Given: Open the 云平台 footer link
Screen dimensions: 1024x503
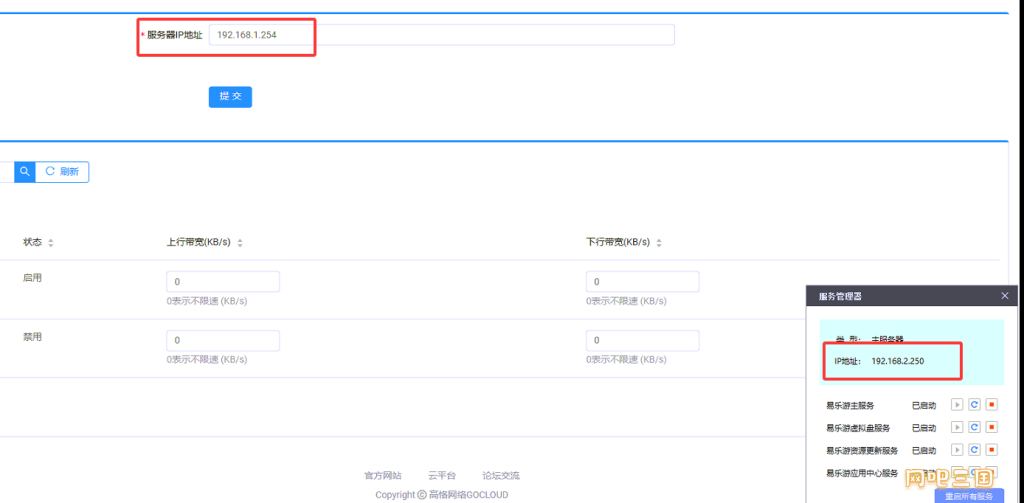Looking at the screenshot, I should pos(442,476).
